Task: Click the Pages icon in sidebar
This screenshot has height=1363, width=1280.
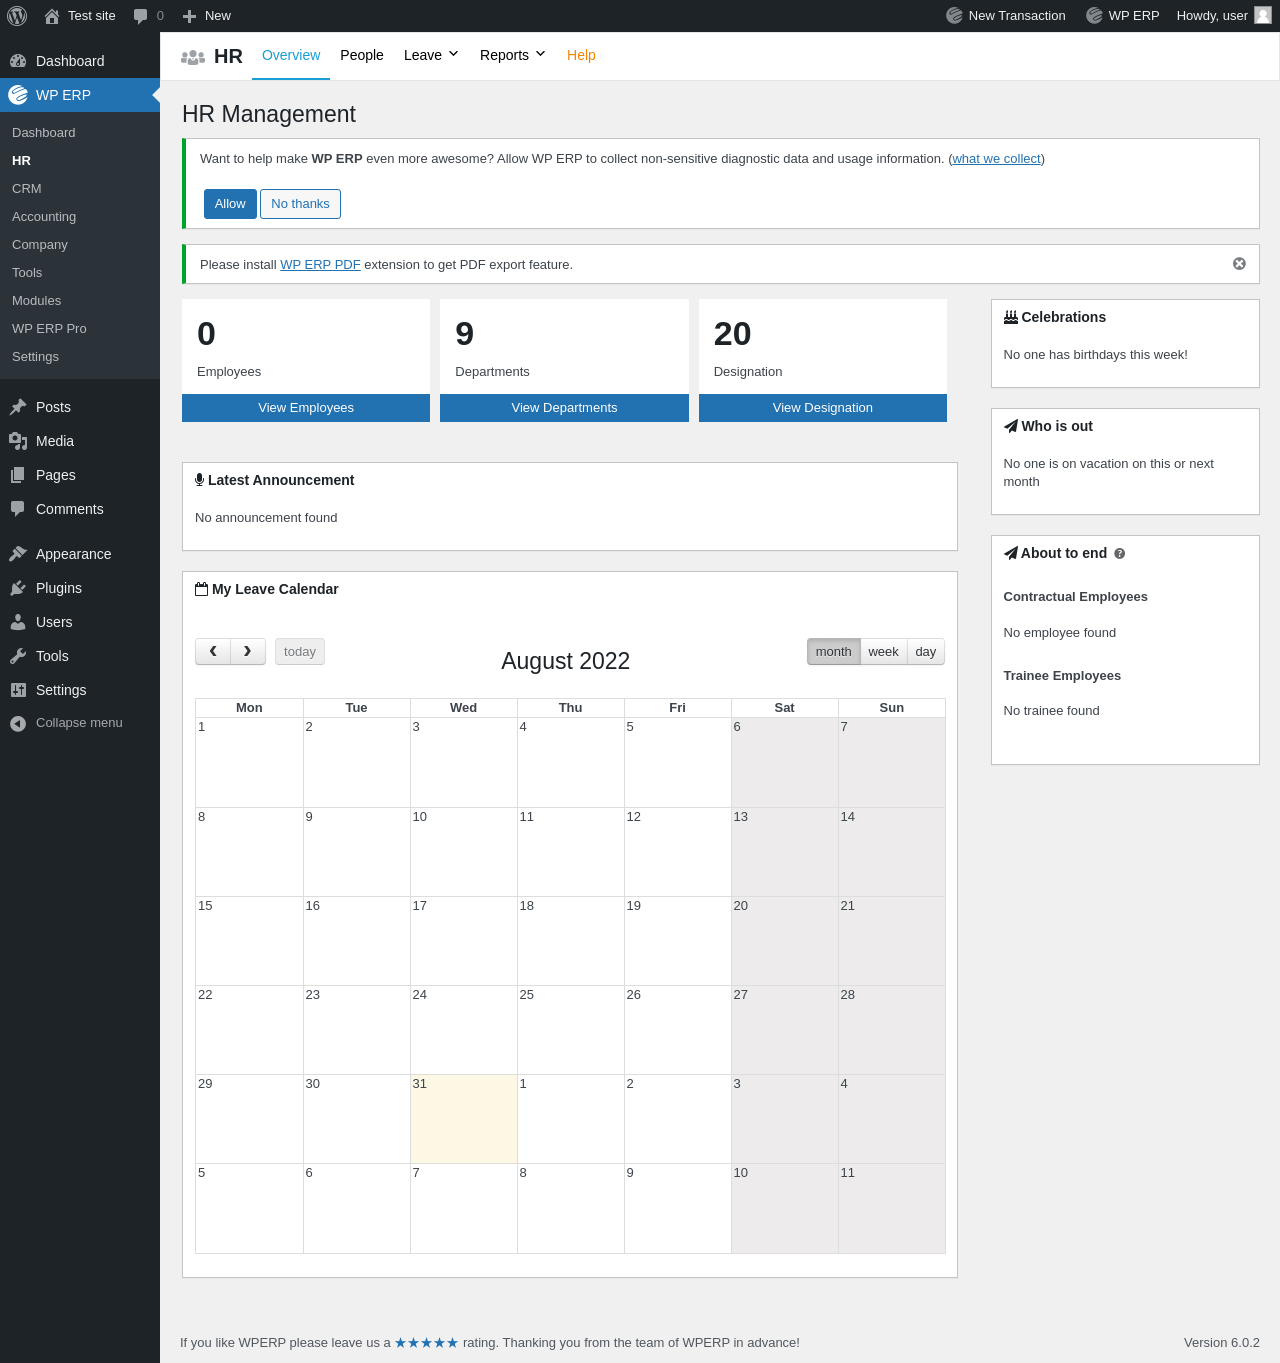Action: tap(18, 475)
